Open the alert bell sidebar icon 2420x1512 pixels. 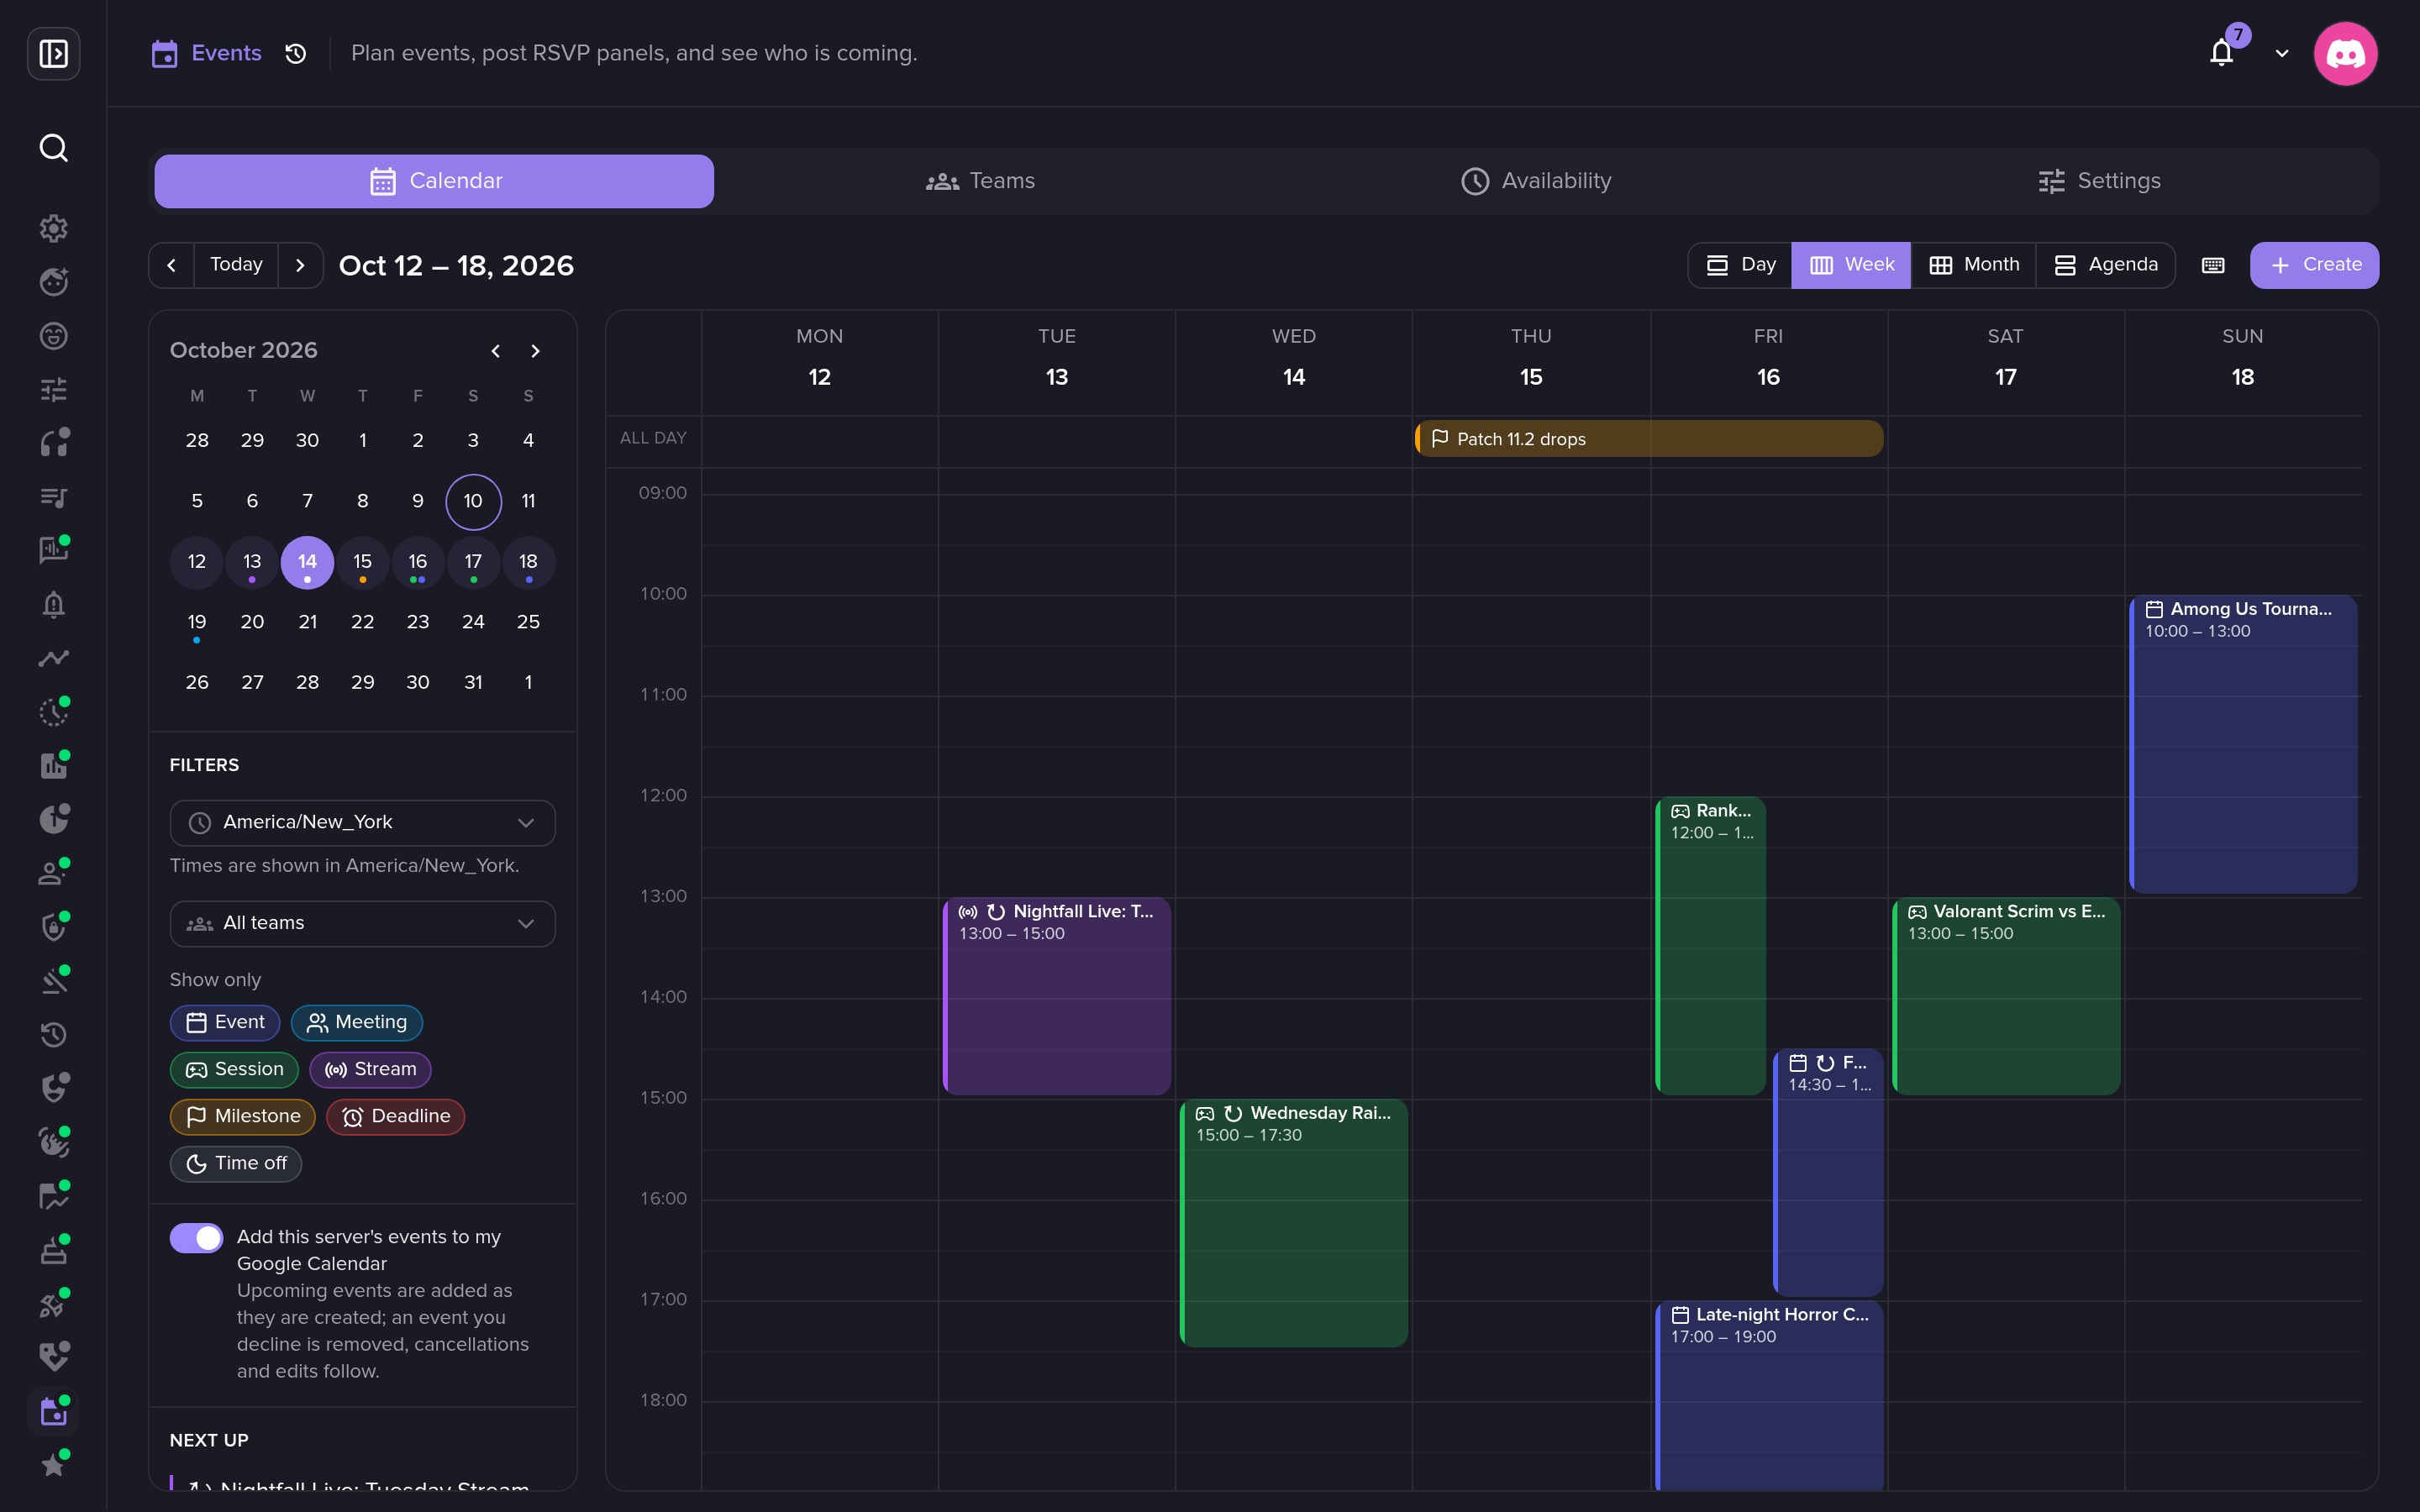coord(53,604)
